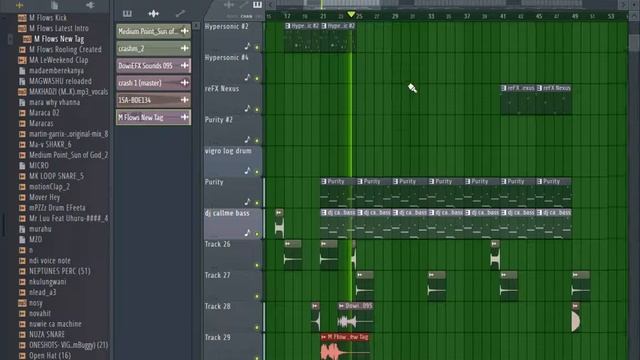This screenshot has height=360, width=640.
Task: Click the icon beside M Flows Kick in browser
Action: [x=22, y=18]
